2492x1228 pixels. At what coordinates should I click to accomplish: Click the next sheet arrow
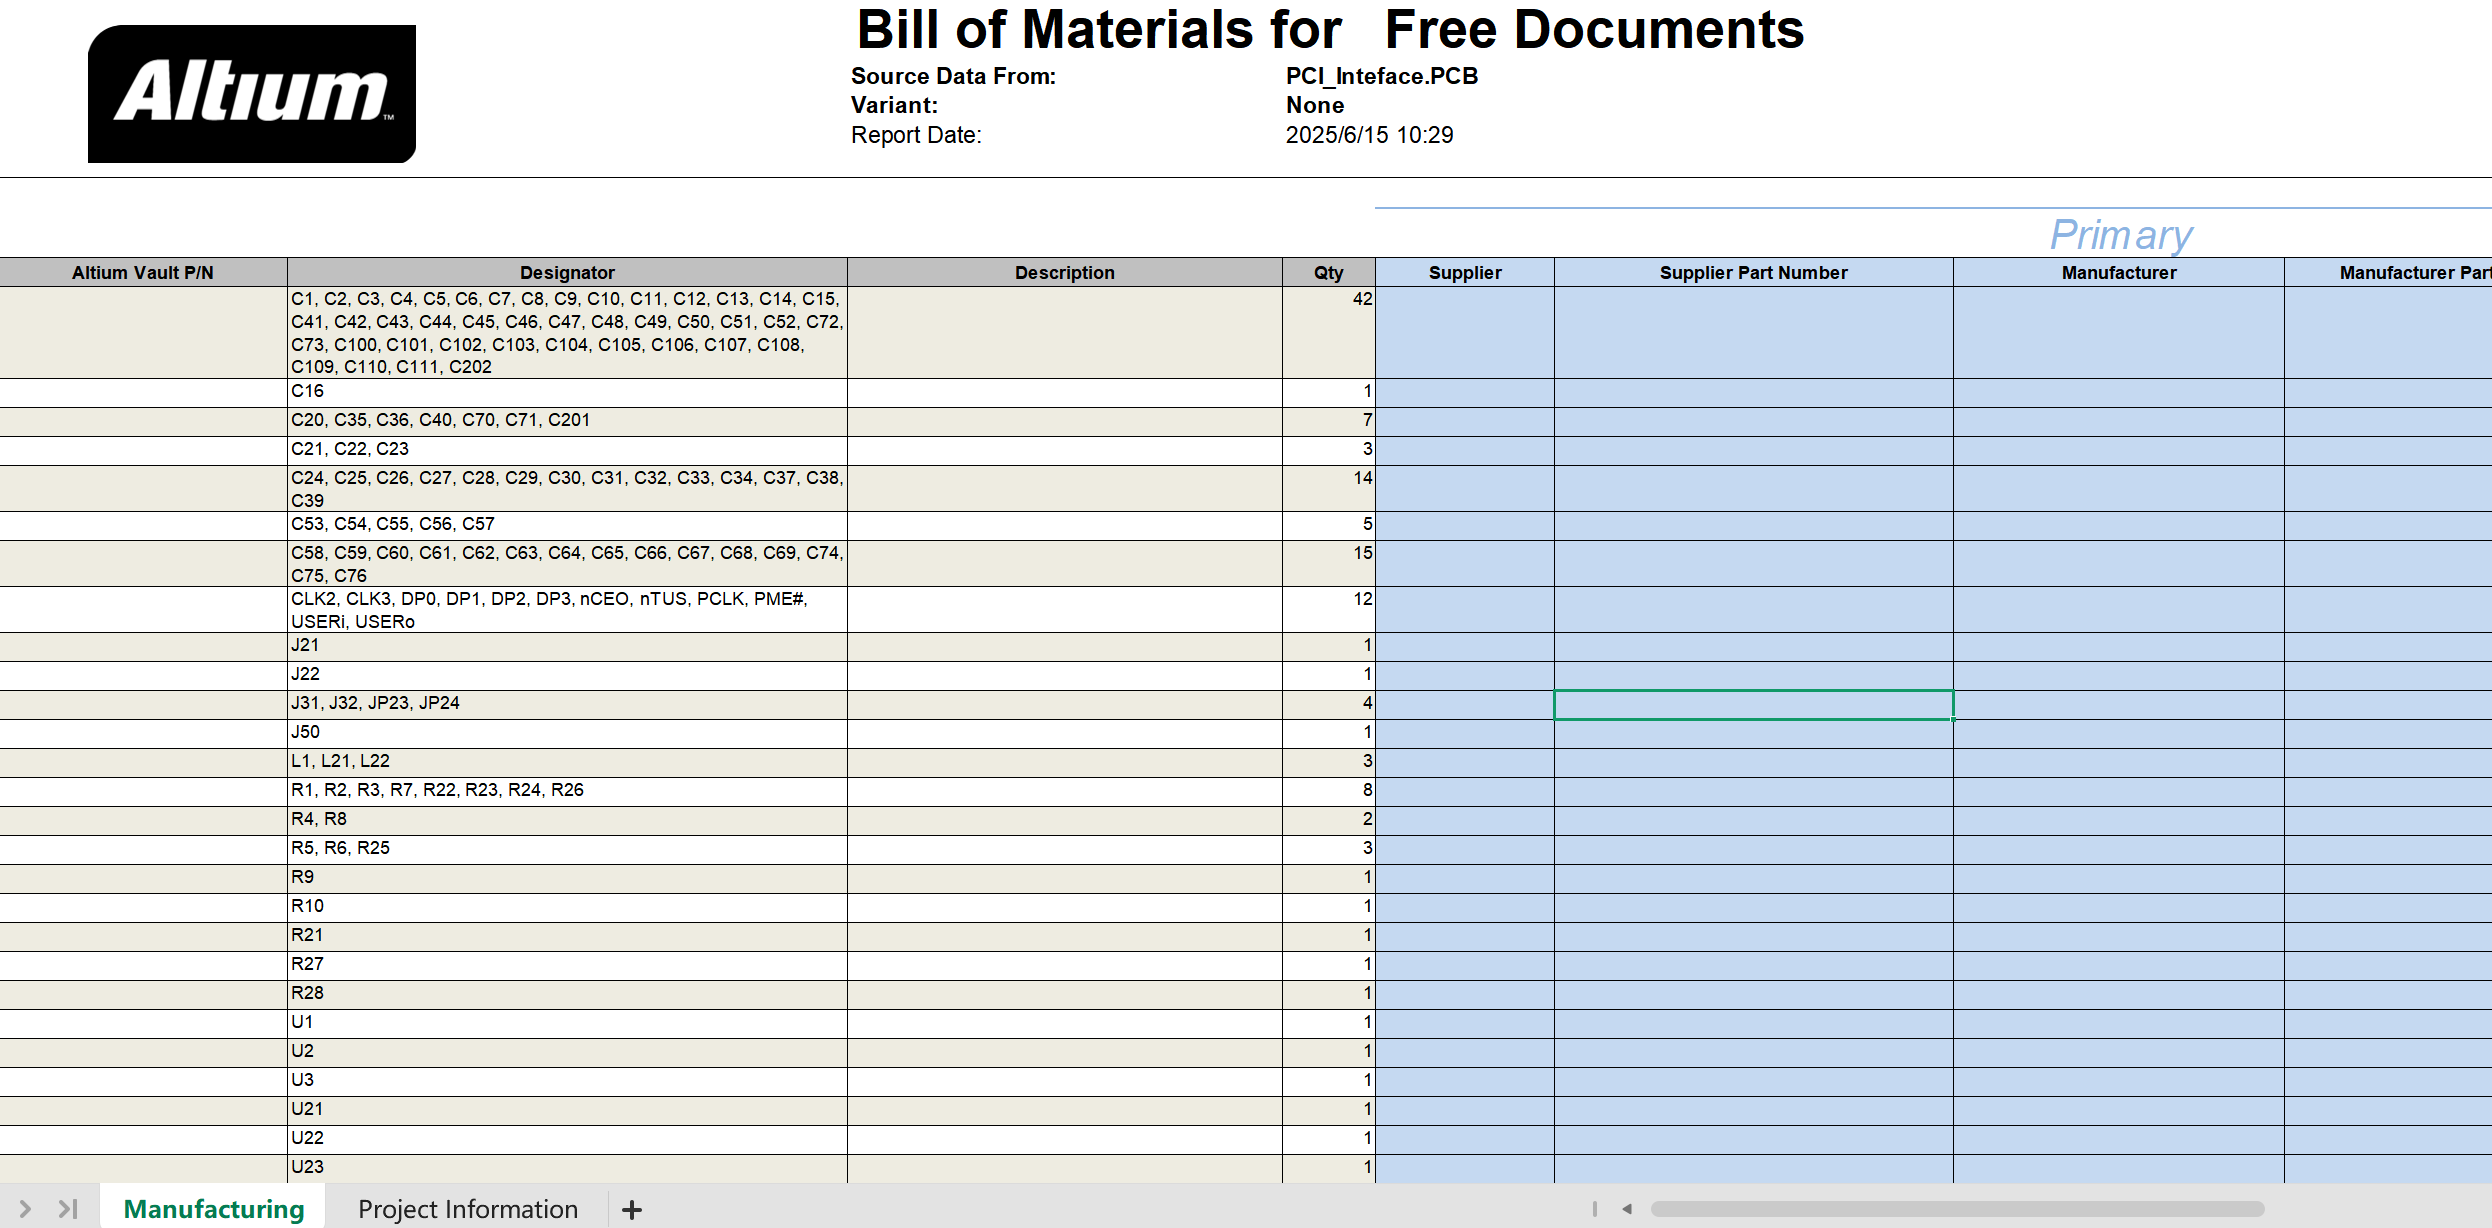coord(26,1209)
